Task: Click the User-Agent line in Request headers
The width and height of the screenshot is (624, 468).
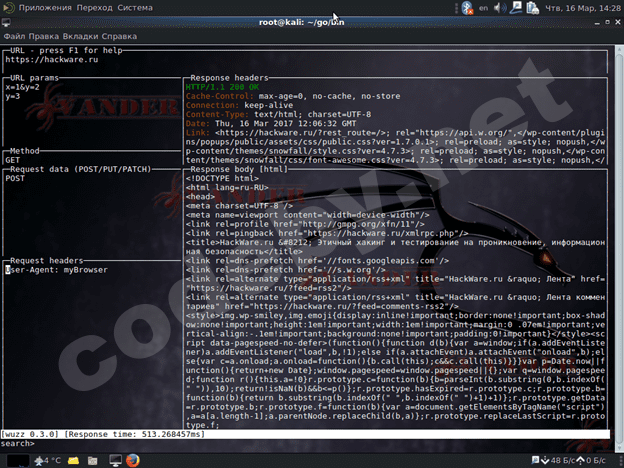Action: click(47, 269)
